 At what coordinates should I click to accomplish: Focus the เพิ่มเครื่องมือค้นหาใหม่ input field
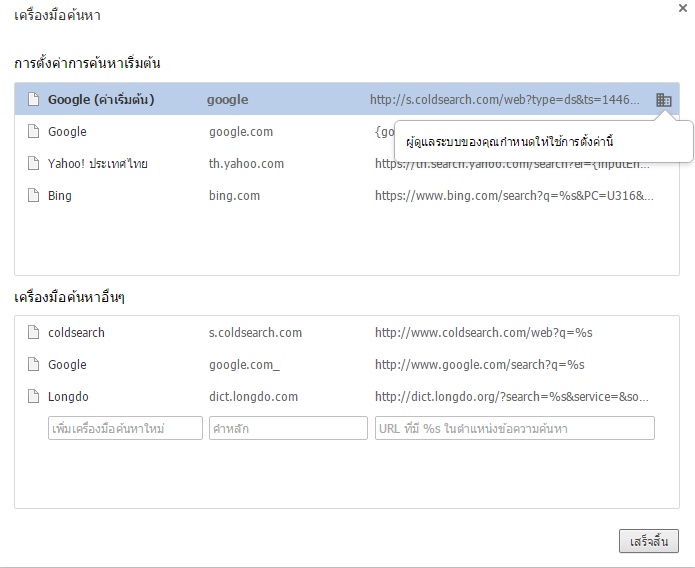tap(125, 428)
